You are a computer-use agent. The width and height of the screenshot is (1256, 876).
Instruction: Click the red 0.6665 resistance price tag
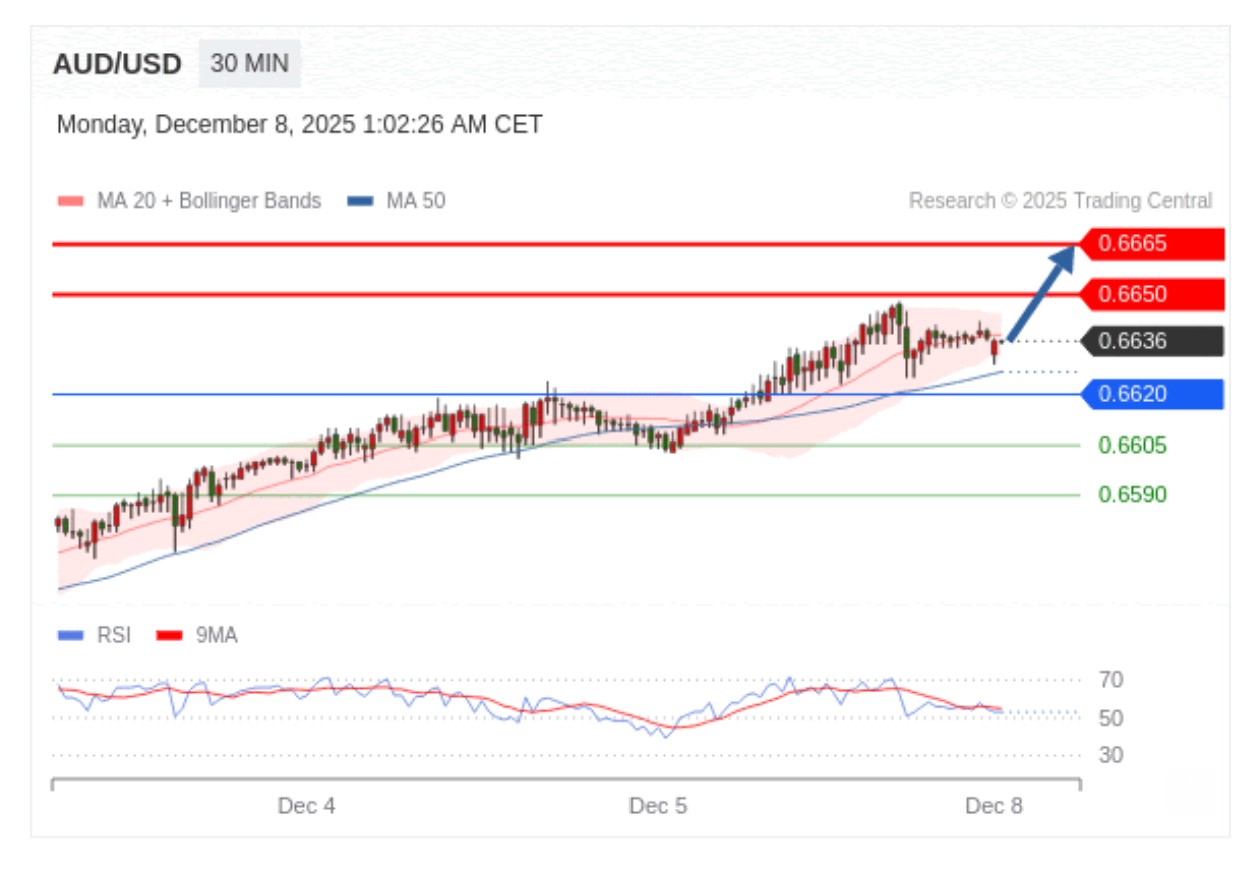1152,243
